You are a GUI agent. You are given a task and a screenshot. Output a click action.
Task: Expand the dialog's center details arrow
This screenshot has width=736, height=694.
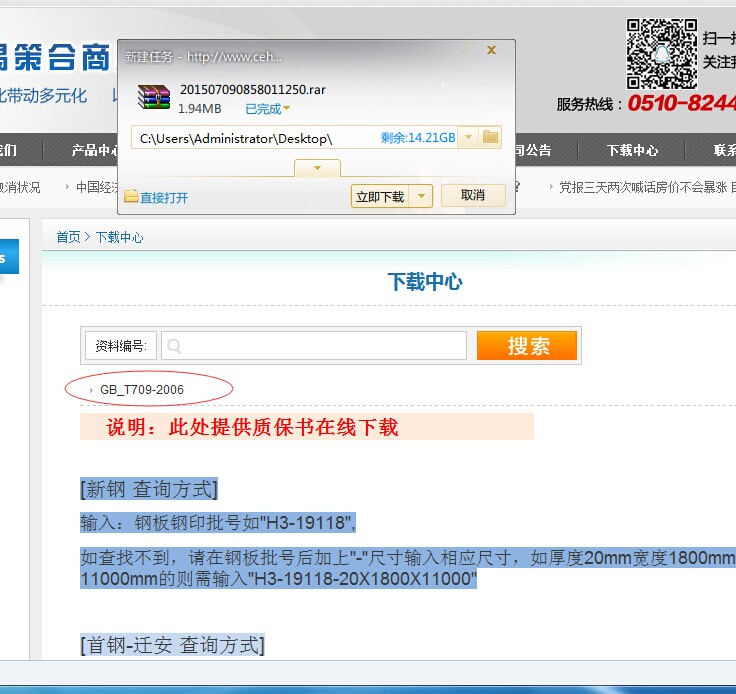[x=317, y=168]
